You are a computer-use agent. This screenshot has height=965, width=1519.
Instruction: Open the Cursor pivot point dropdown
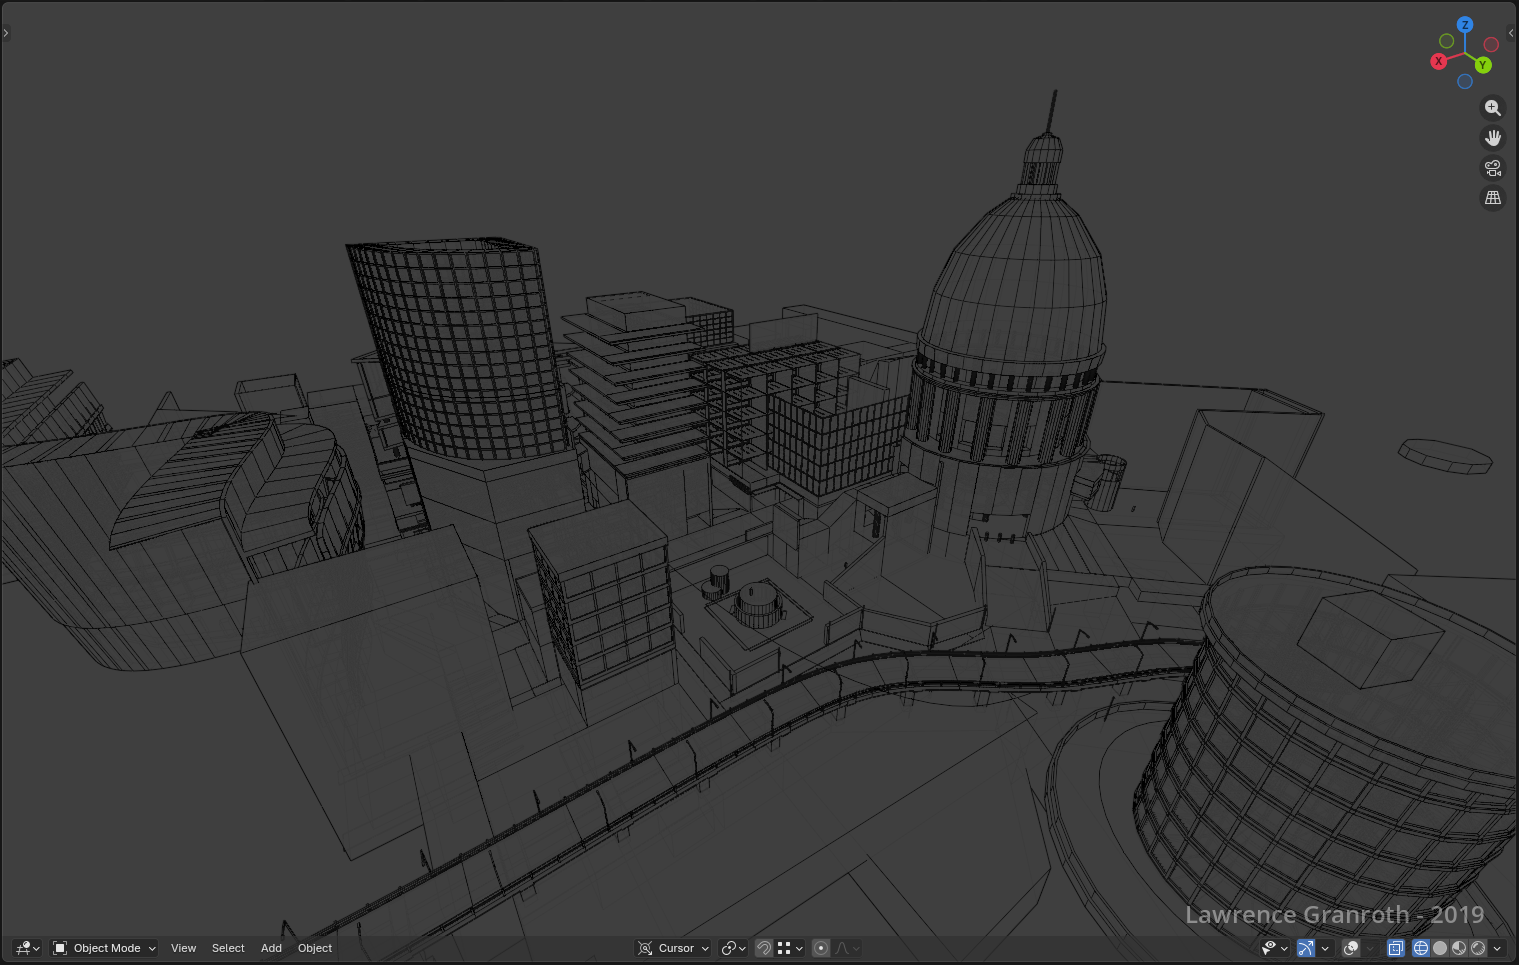point(674,948)
